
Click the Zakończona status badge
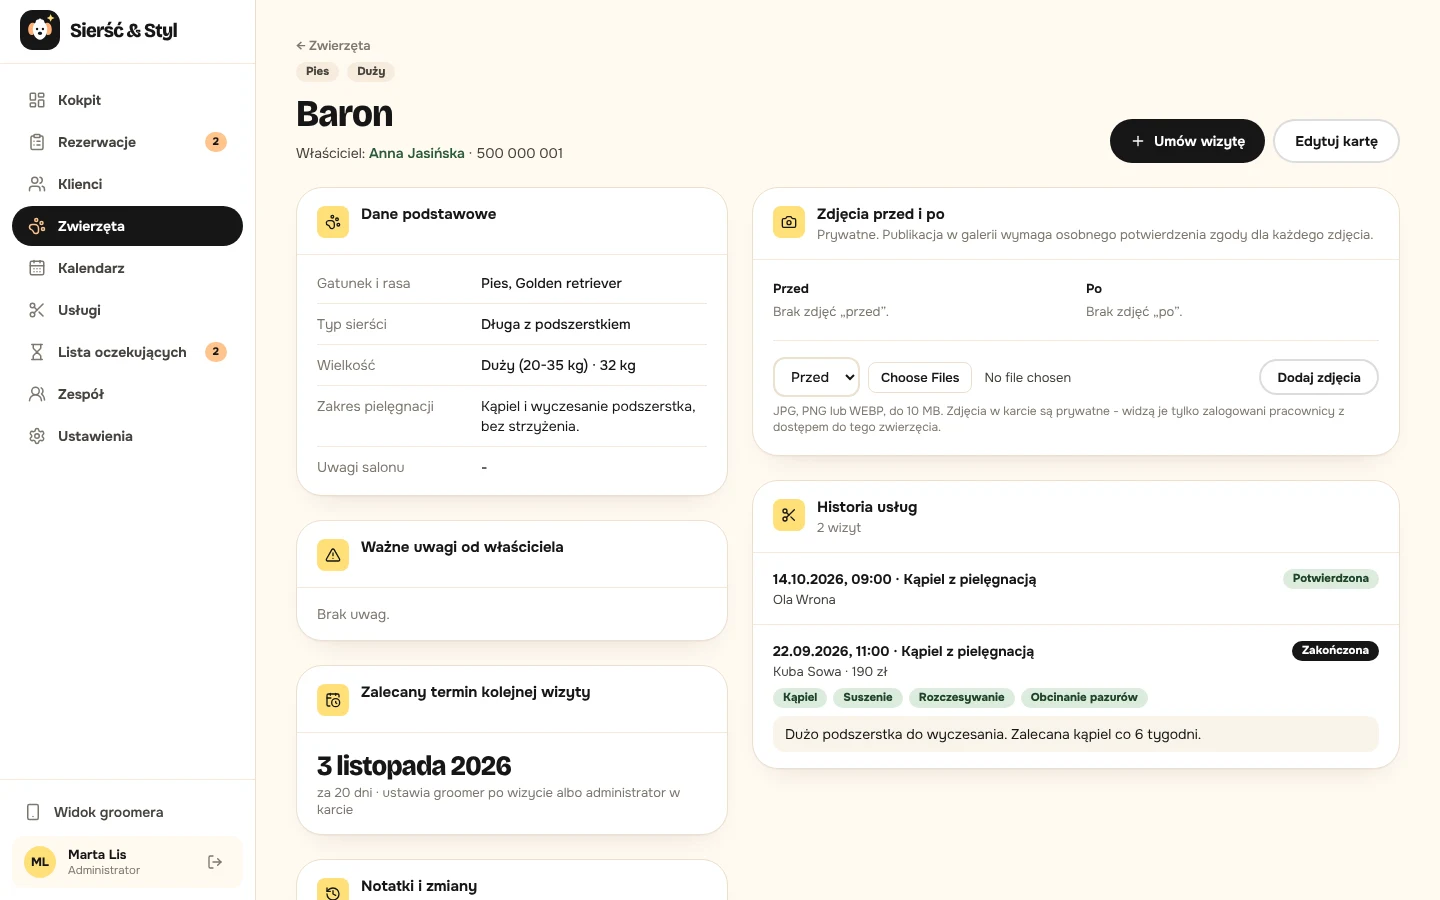click(1335, 650)
